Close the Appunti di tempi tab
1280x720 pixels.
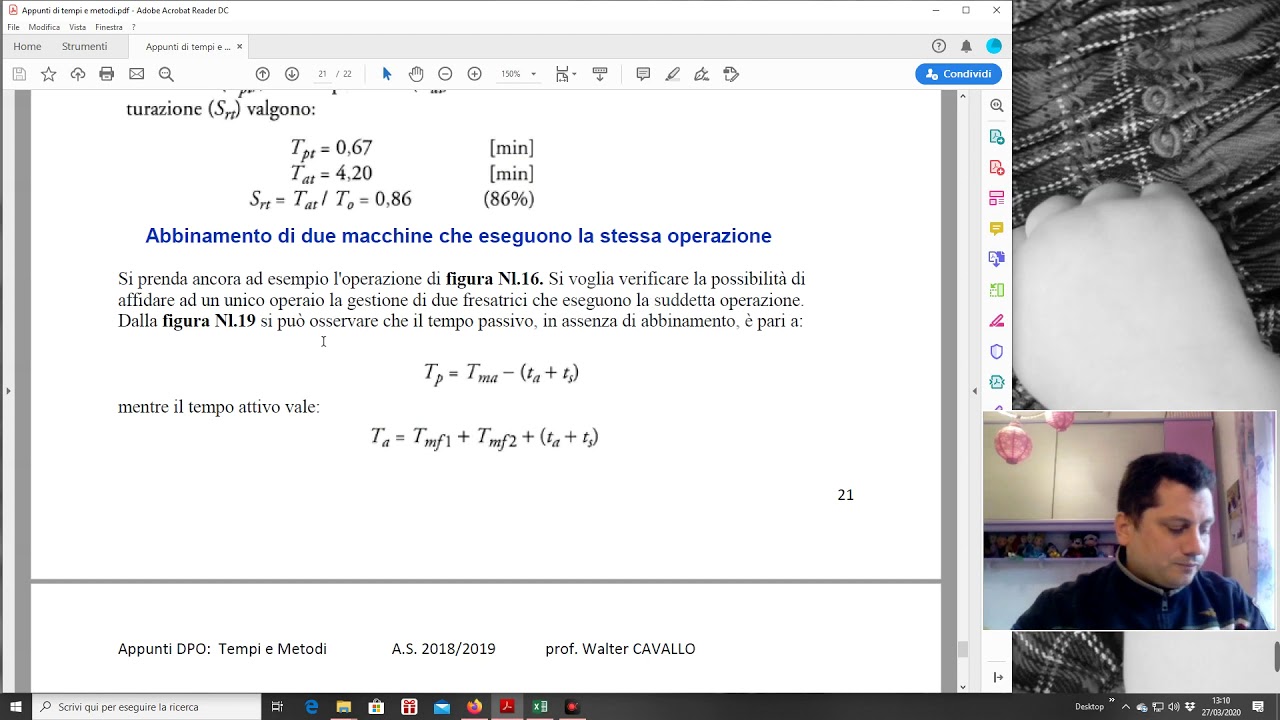tap(240, 46)
